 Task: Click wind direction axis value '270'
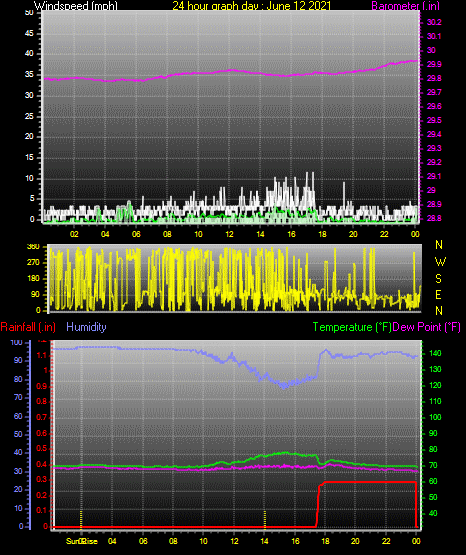click(x=33, y=263)
